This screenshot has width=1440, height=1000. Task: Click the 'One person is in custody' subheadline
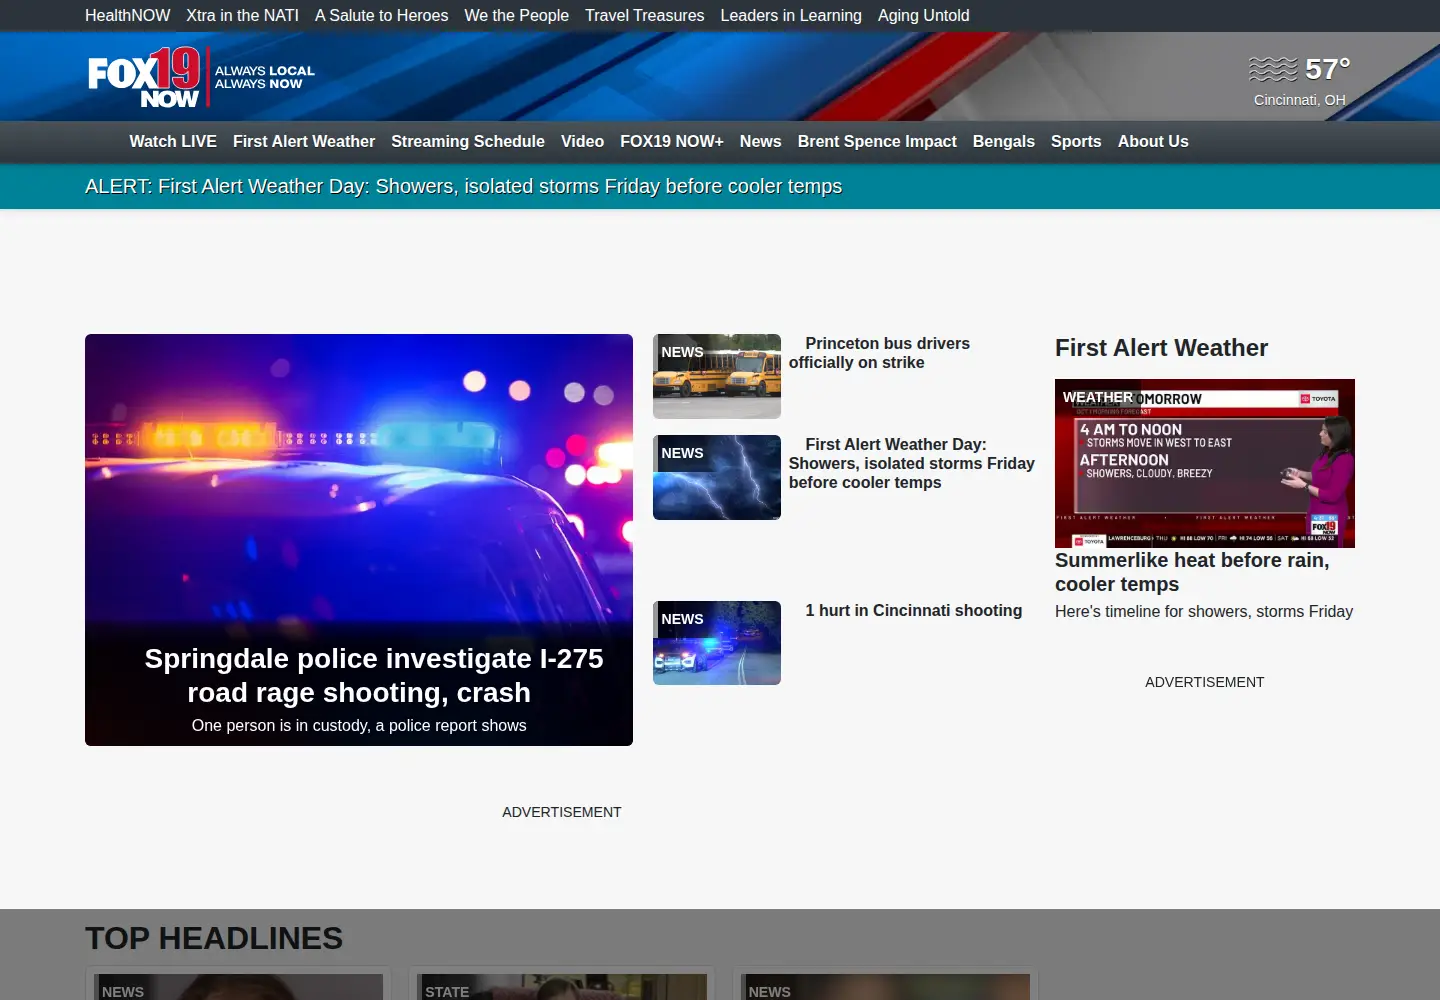[x=359, y=725]
